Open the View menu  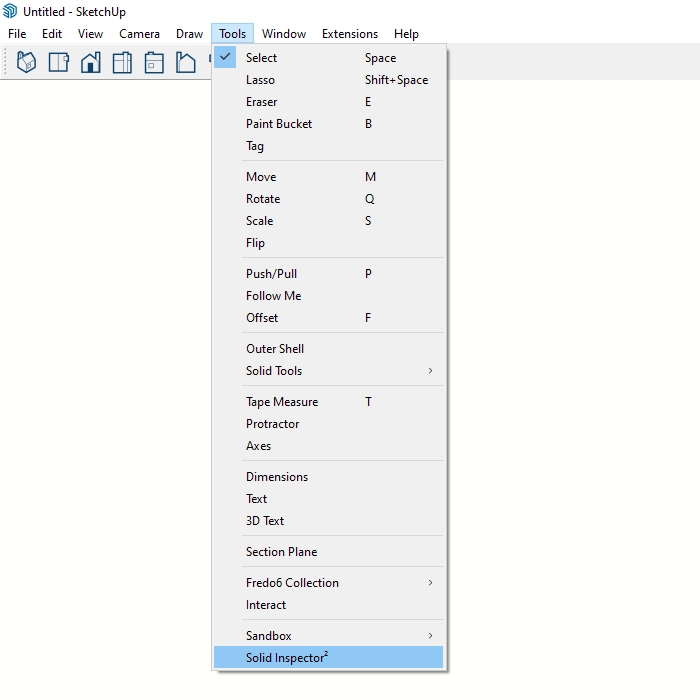pyautogui.click(x=90, y=34)
